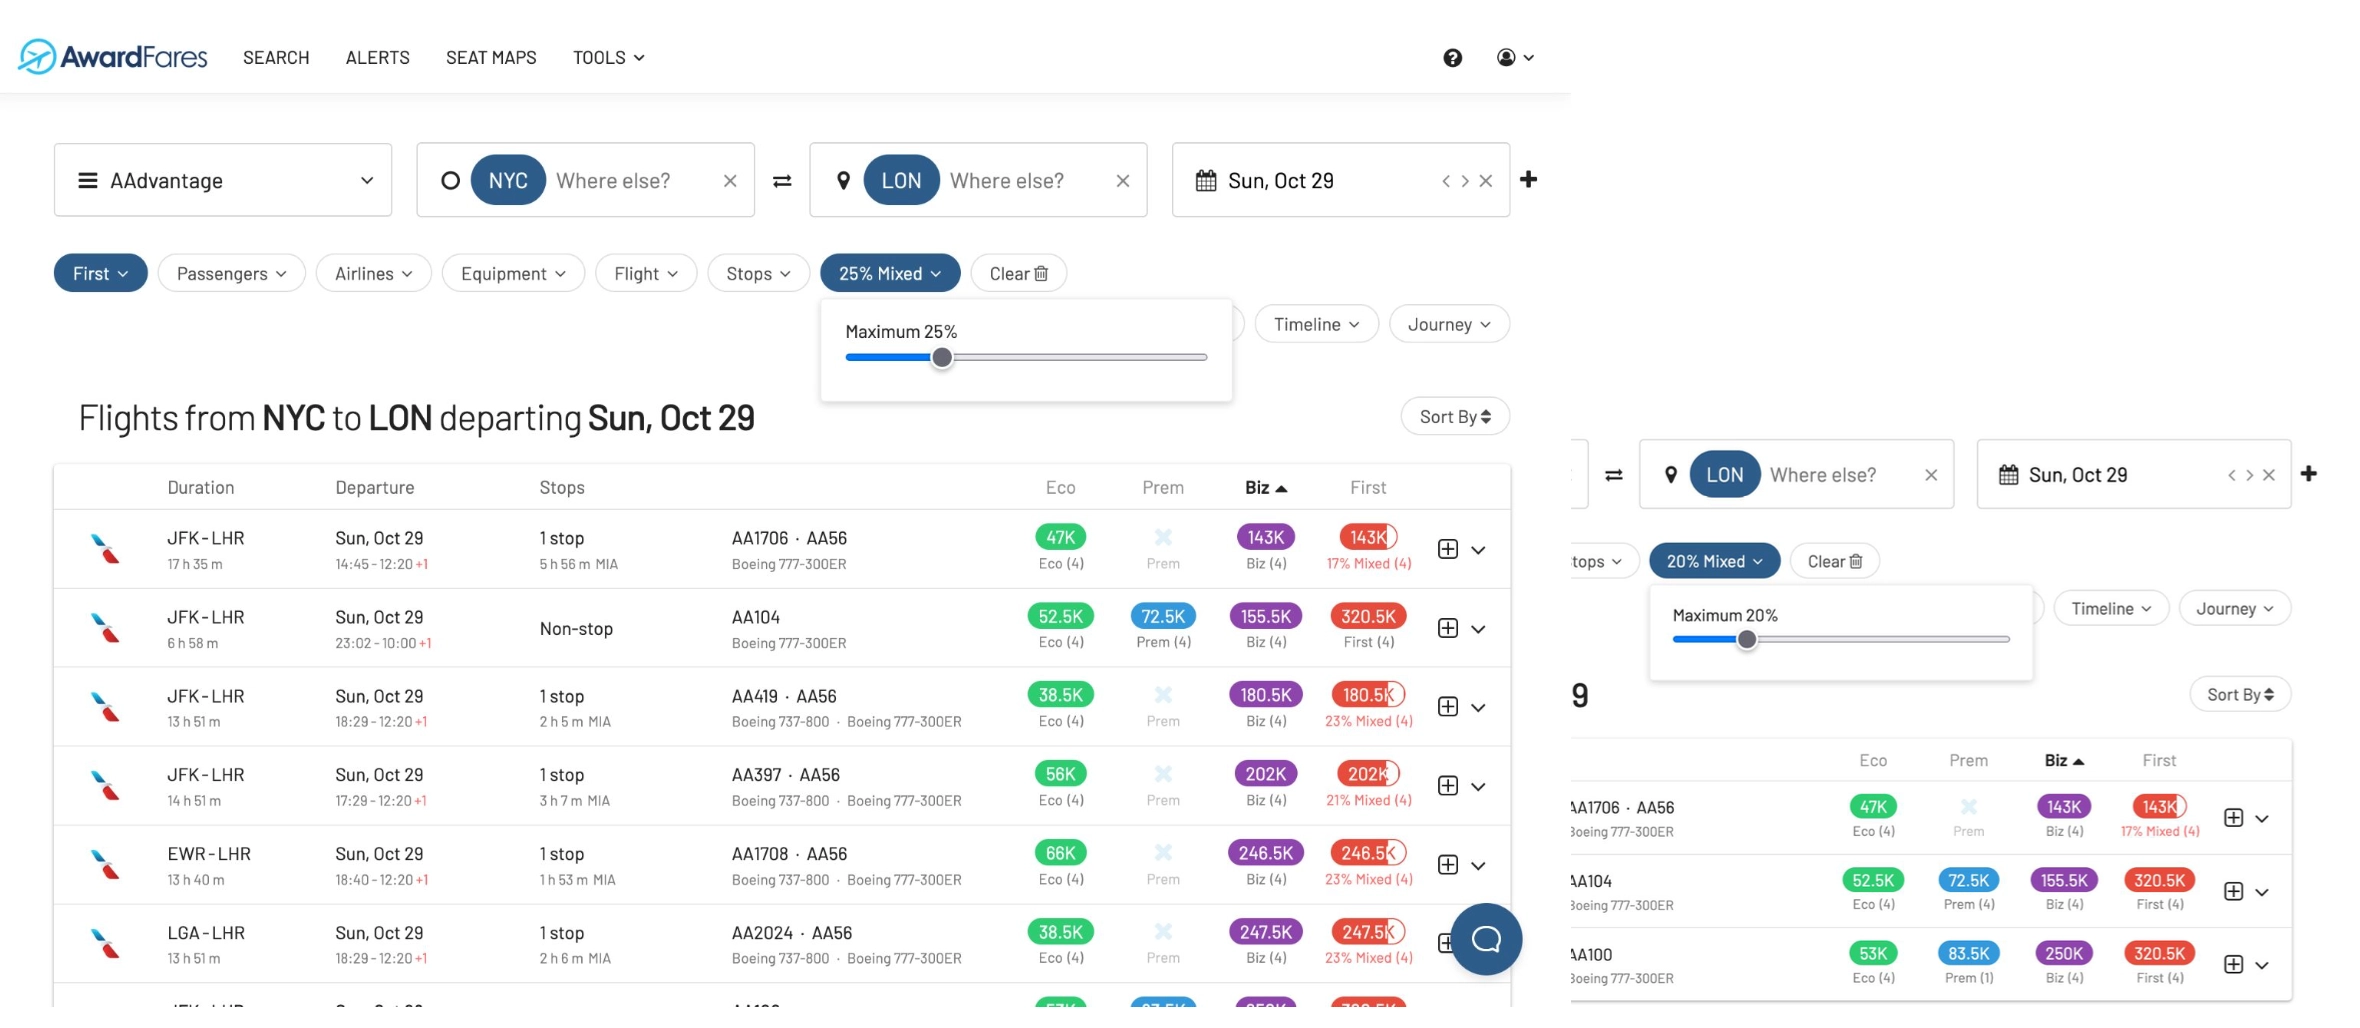
Task: Click Clear filters button in right panel
Action: tap(1834, 561)
